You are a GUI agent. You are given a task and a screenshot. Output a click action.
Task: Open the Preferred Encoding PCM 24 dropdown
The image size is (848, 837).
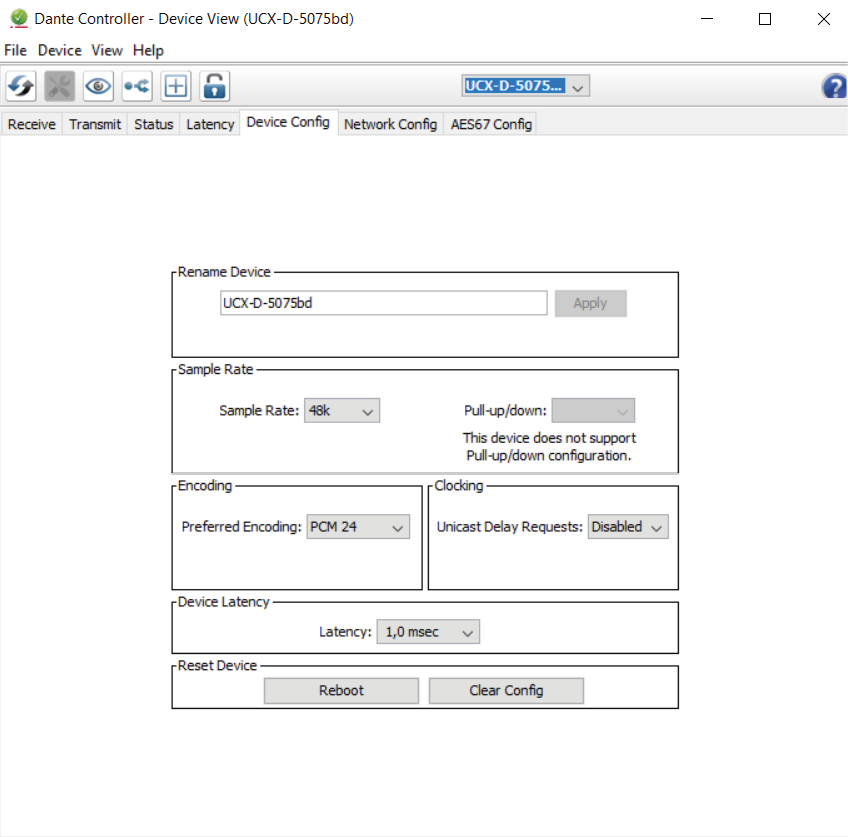point(358,527)
